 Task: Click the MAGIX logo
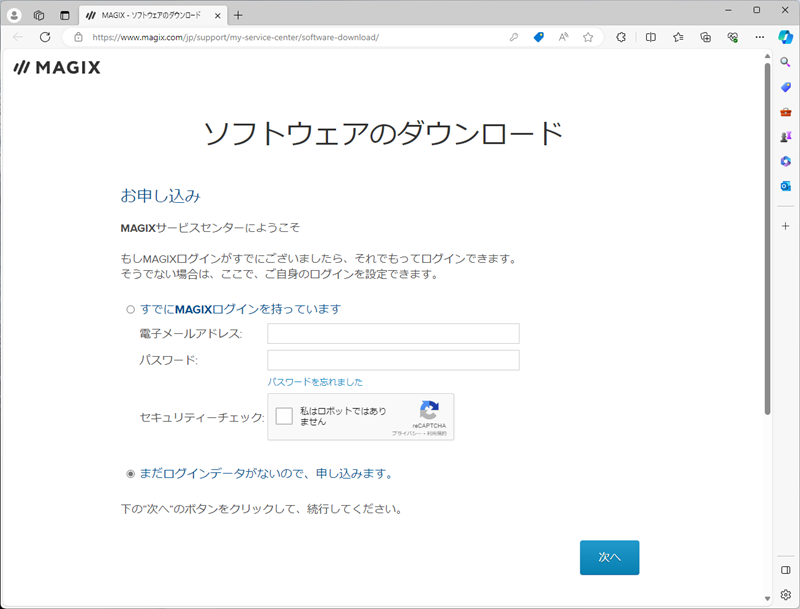(x=57, y=67)
